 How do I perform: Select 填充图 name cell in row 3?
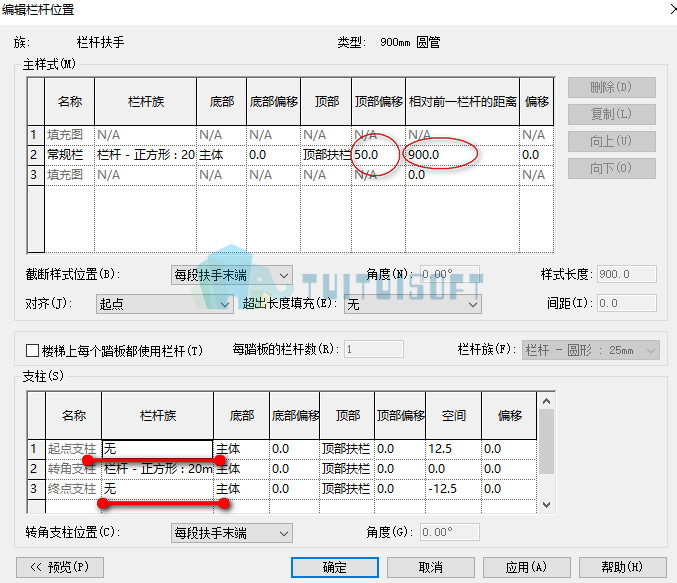coord(69,175)
